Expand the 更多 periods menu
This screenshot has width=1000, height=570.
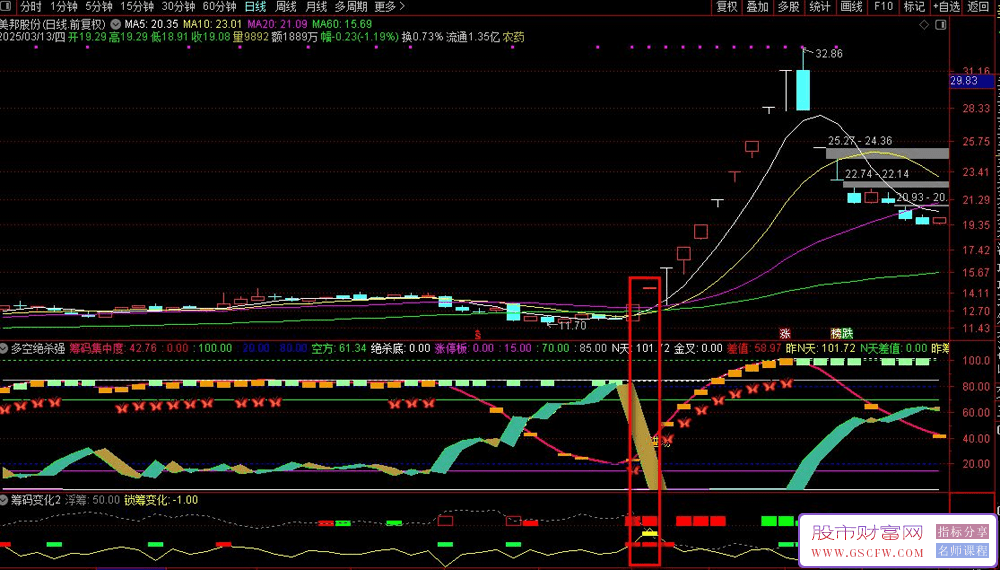point(389,7)
